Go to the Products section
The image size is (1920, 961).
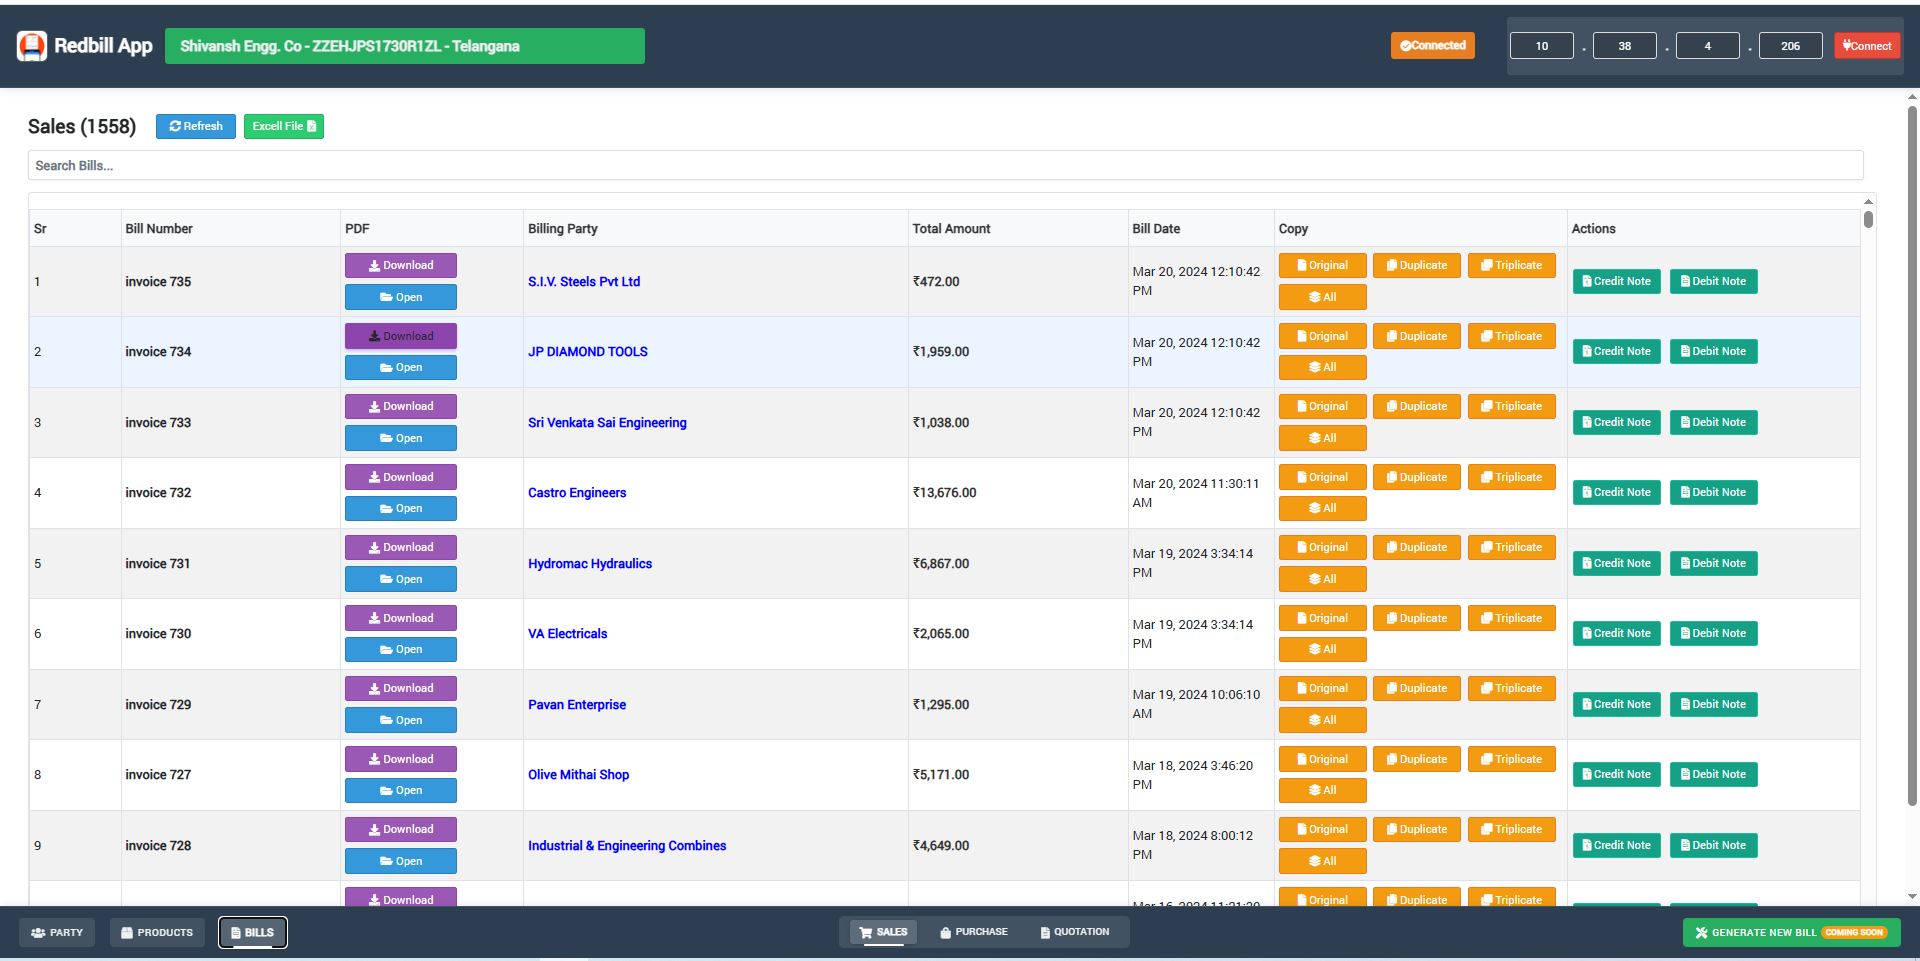(157, 932)
